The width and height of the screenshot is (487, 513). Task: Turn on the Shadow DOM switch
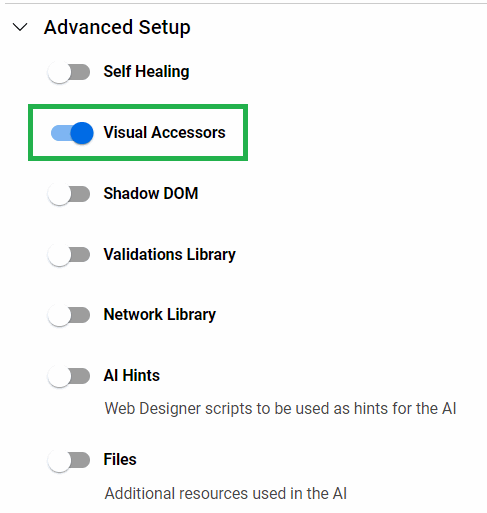(69, 194)
